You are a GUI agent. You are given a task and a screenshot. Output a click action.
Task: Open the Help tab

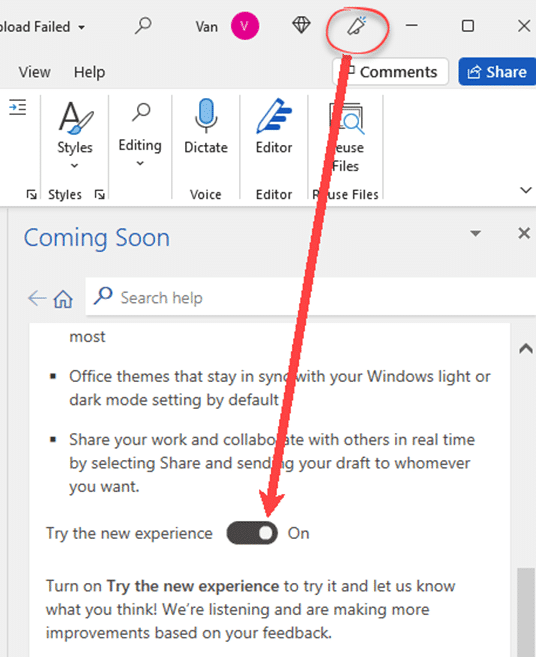tap(89, 72)
